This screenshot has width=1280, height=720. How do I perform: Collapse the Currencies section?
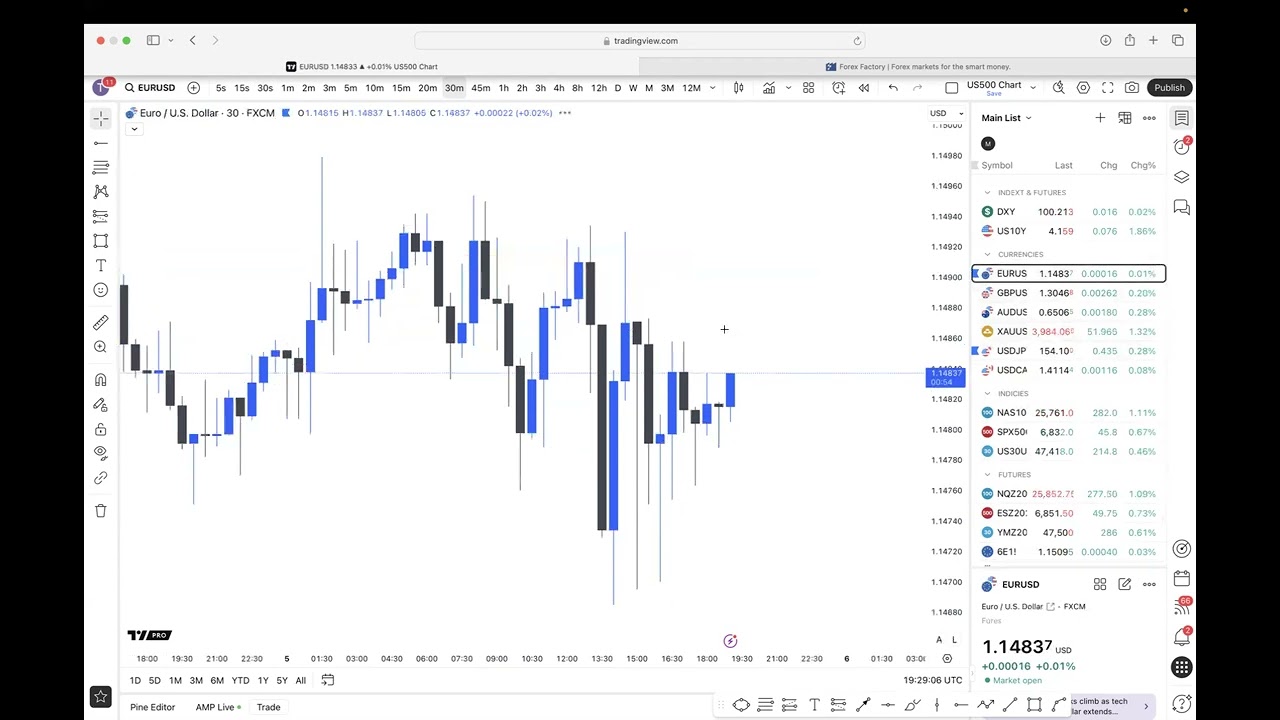click(x=987, y=255)
